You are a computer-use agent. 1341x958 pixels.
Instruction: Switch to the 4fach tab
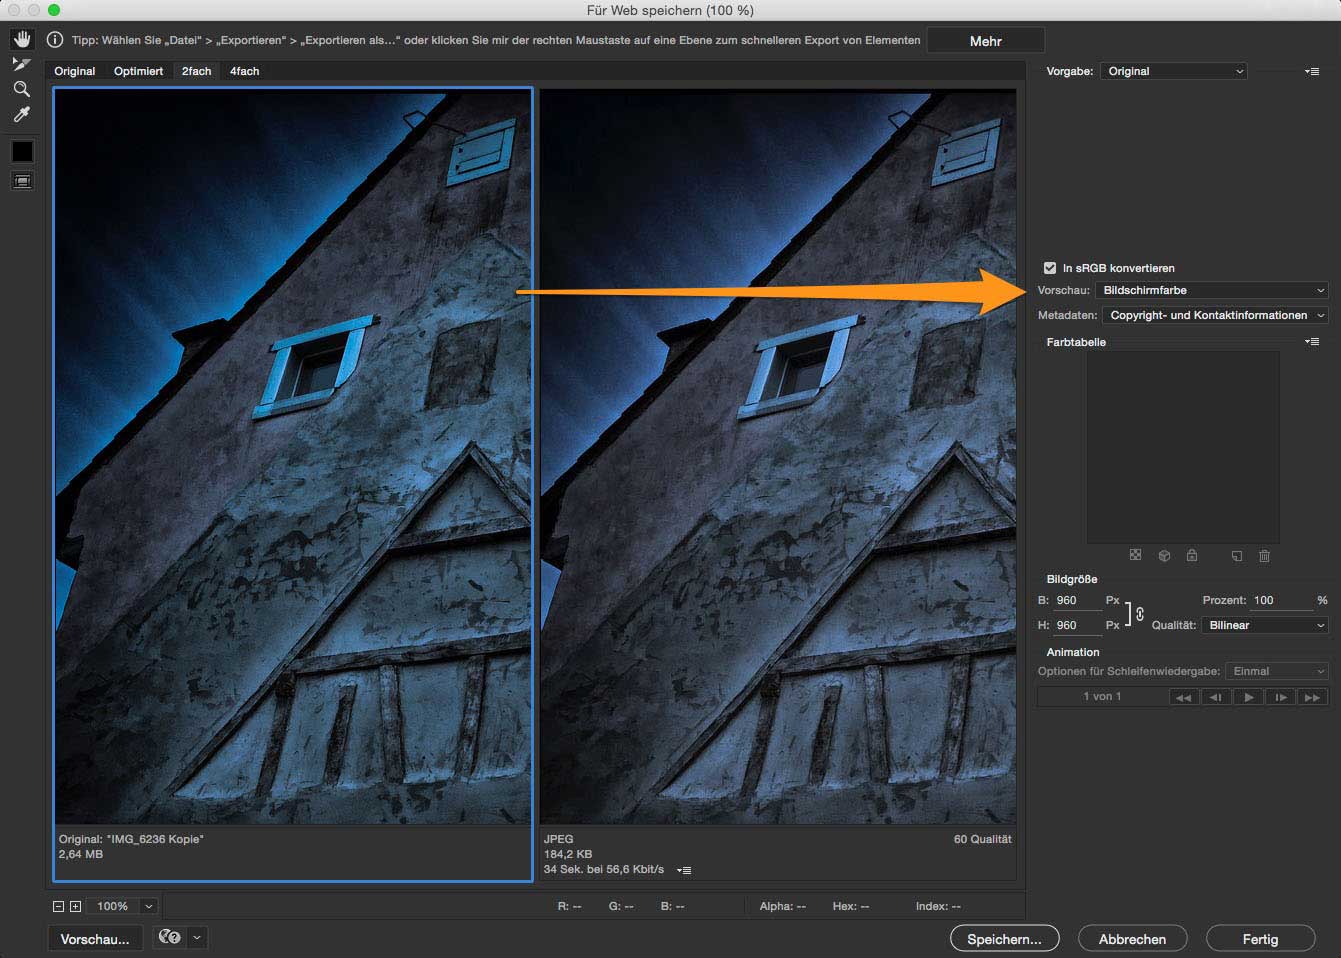pos(244,71)
